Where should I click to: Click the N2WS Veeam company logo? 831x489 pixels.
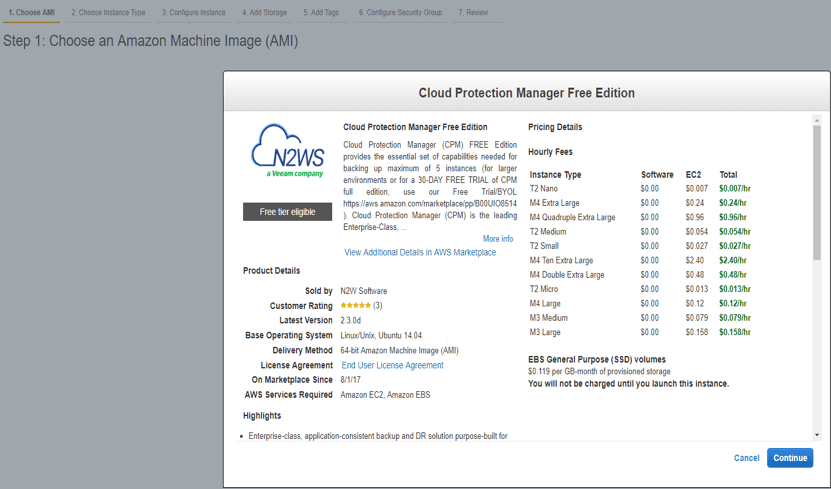tap(287, 151)
